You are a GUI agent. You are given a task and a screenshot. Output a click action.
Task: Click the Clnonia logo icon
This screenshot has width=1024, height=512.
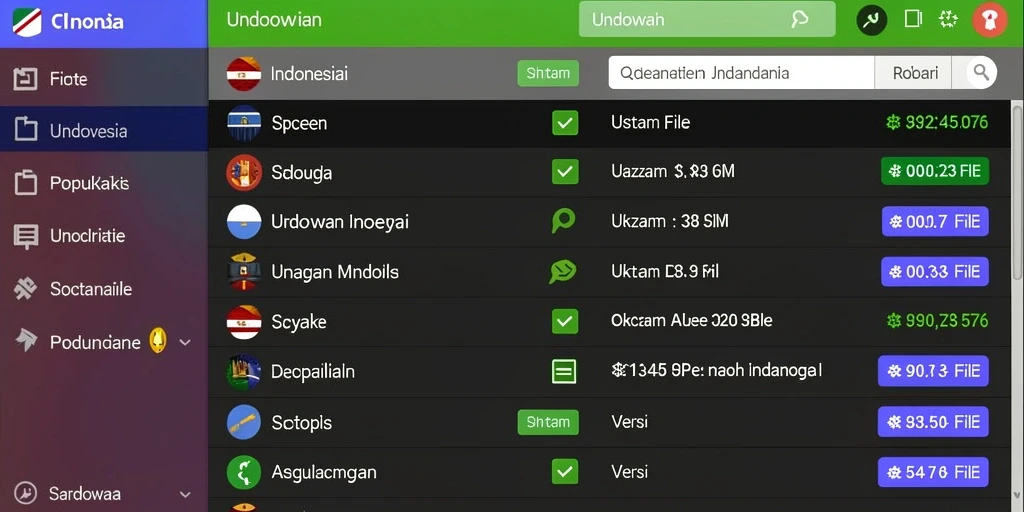[27, 22]
